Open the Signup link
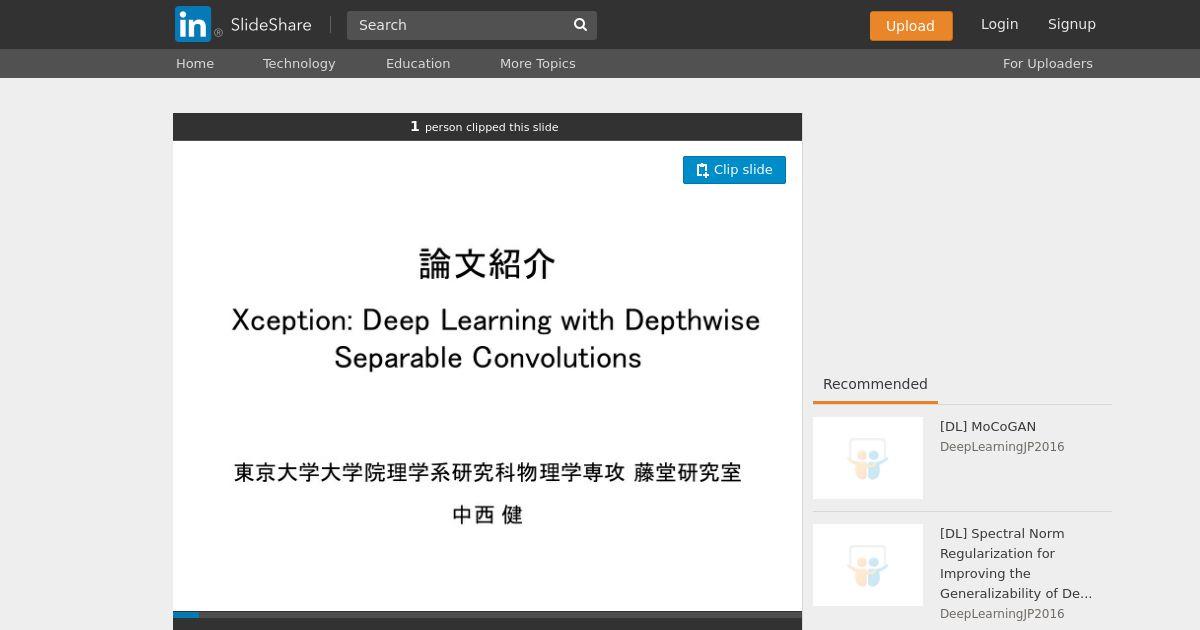The height and width of the screenshot is (630, 1200). [x=1072, y=24]
